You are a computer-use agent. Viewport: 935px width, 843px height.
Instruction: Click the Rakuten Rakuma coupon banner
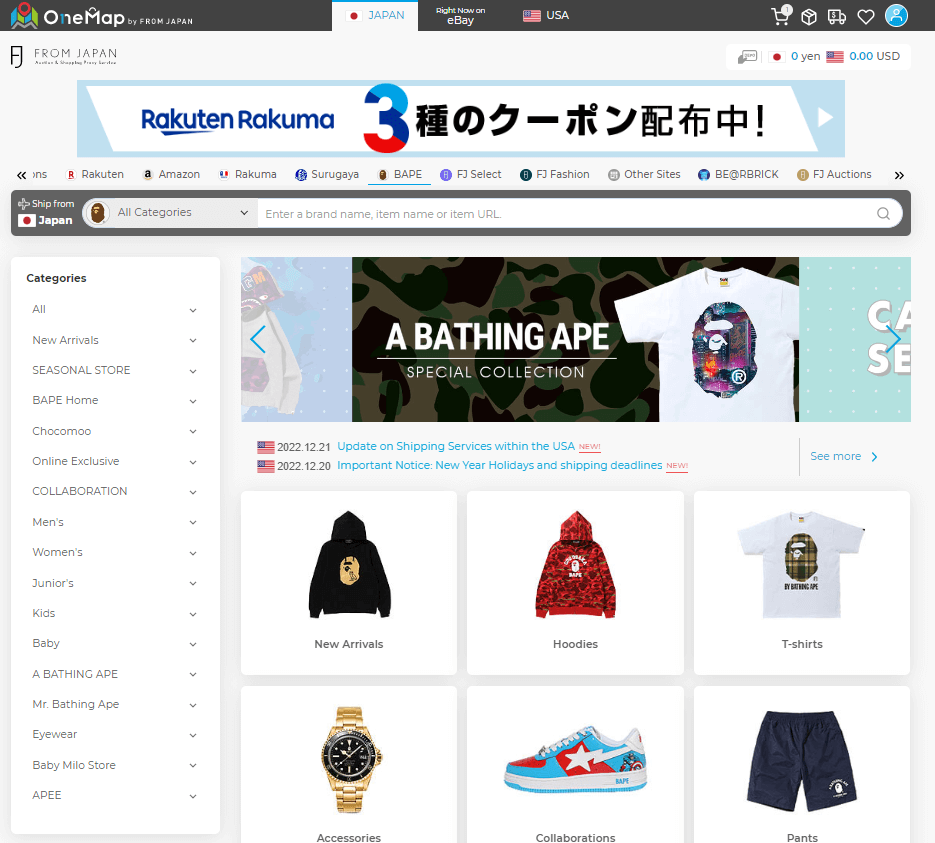[460, 119]
